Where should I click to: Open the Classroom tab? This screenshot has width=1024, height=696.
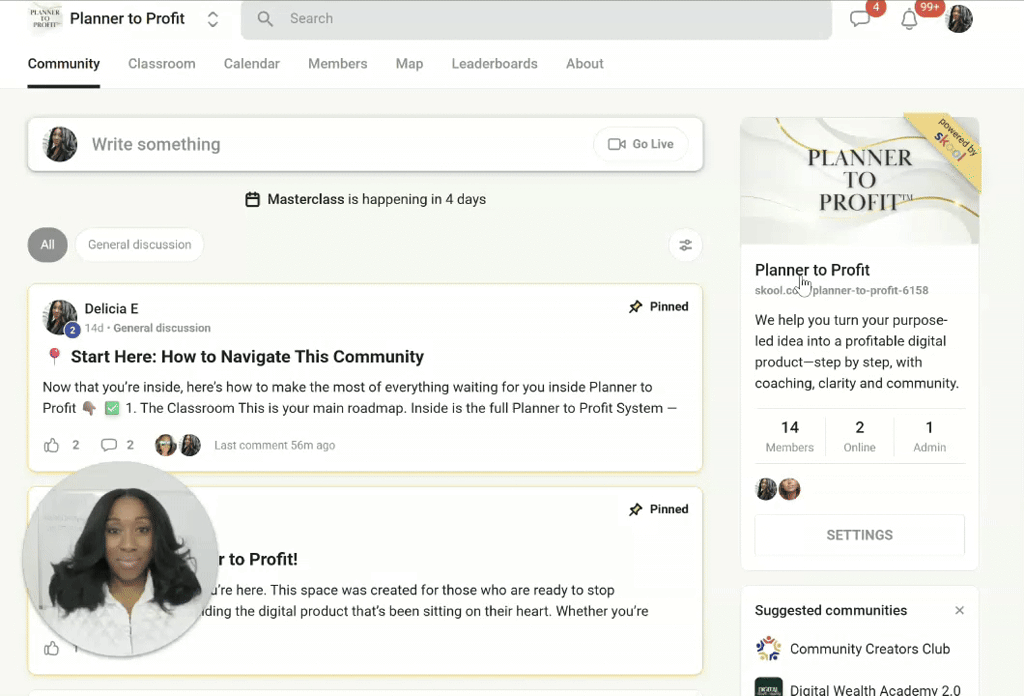(161, 63)
